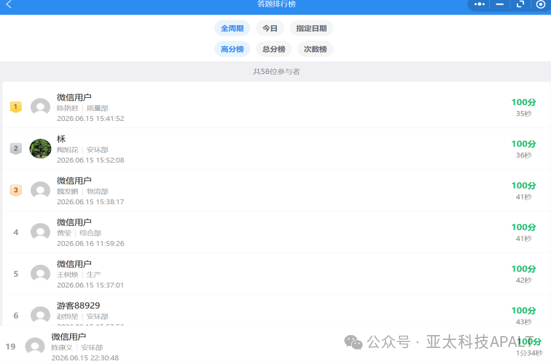This screenshot has width=551, height=364.
Task: Click the avatar of rank 19 user
Action: (x=35, y=346)
